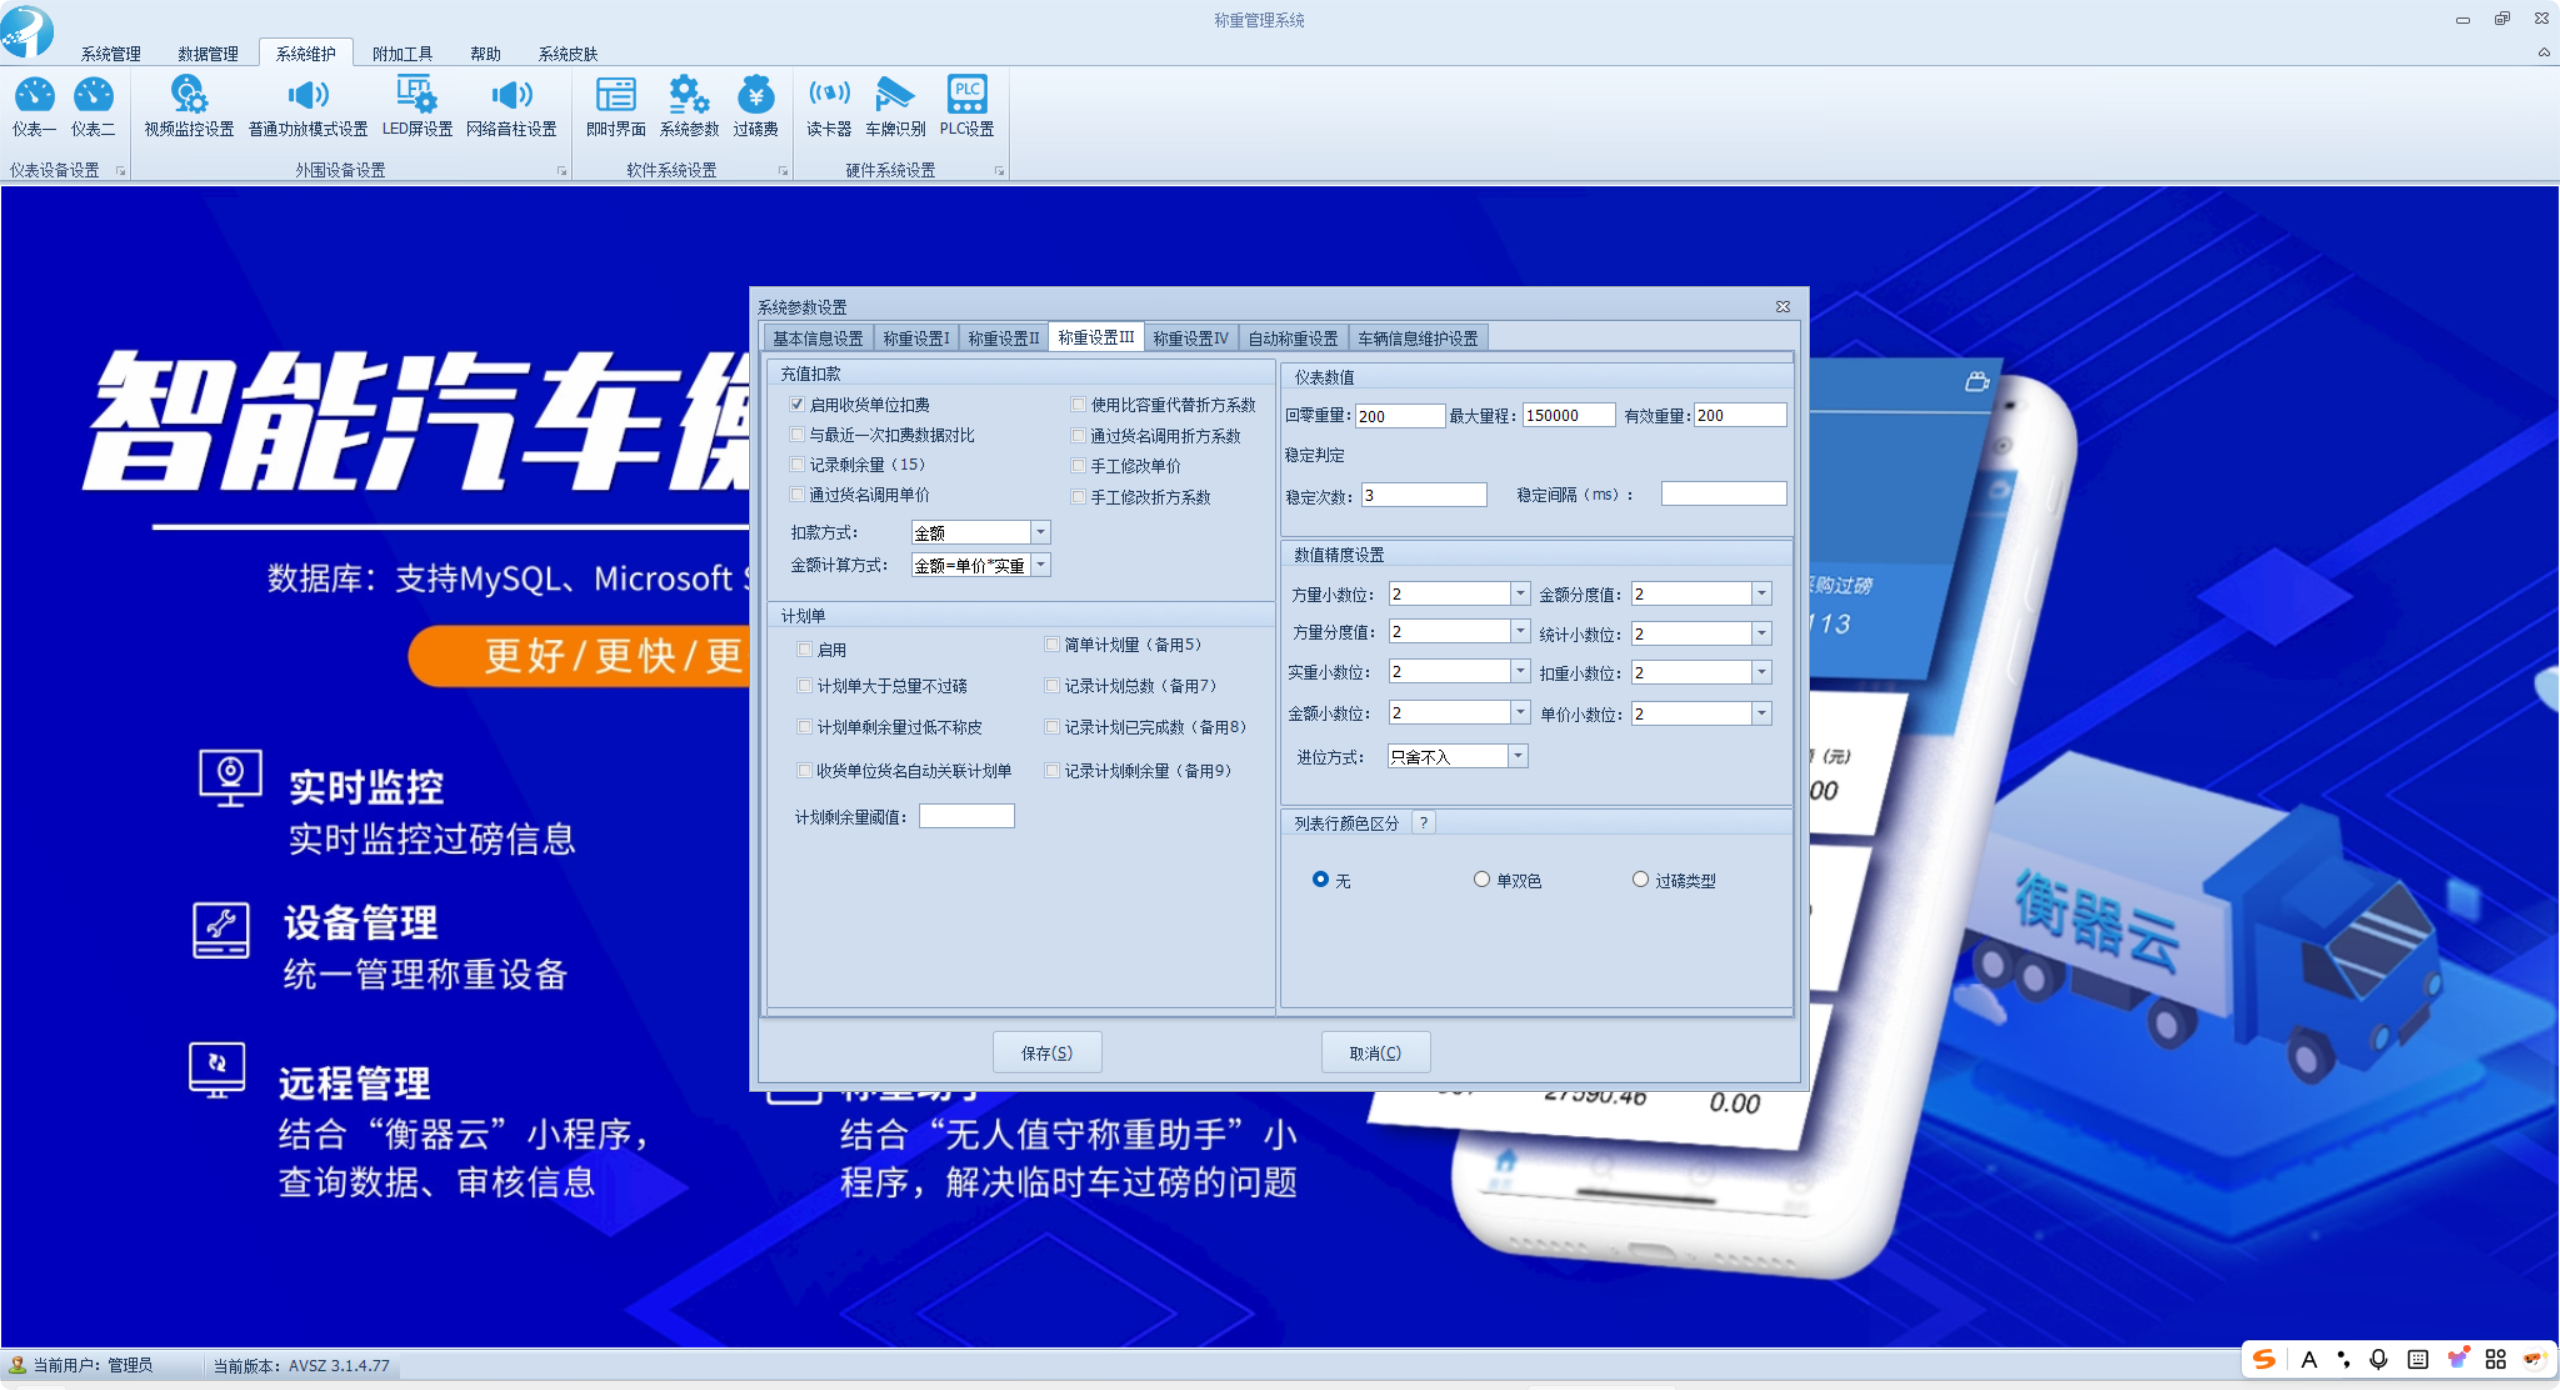Open the 单价小数位 dropdown
This screenshot has height=1390, width=2560.
click(x=1762, y=714)
